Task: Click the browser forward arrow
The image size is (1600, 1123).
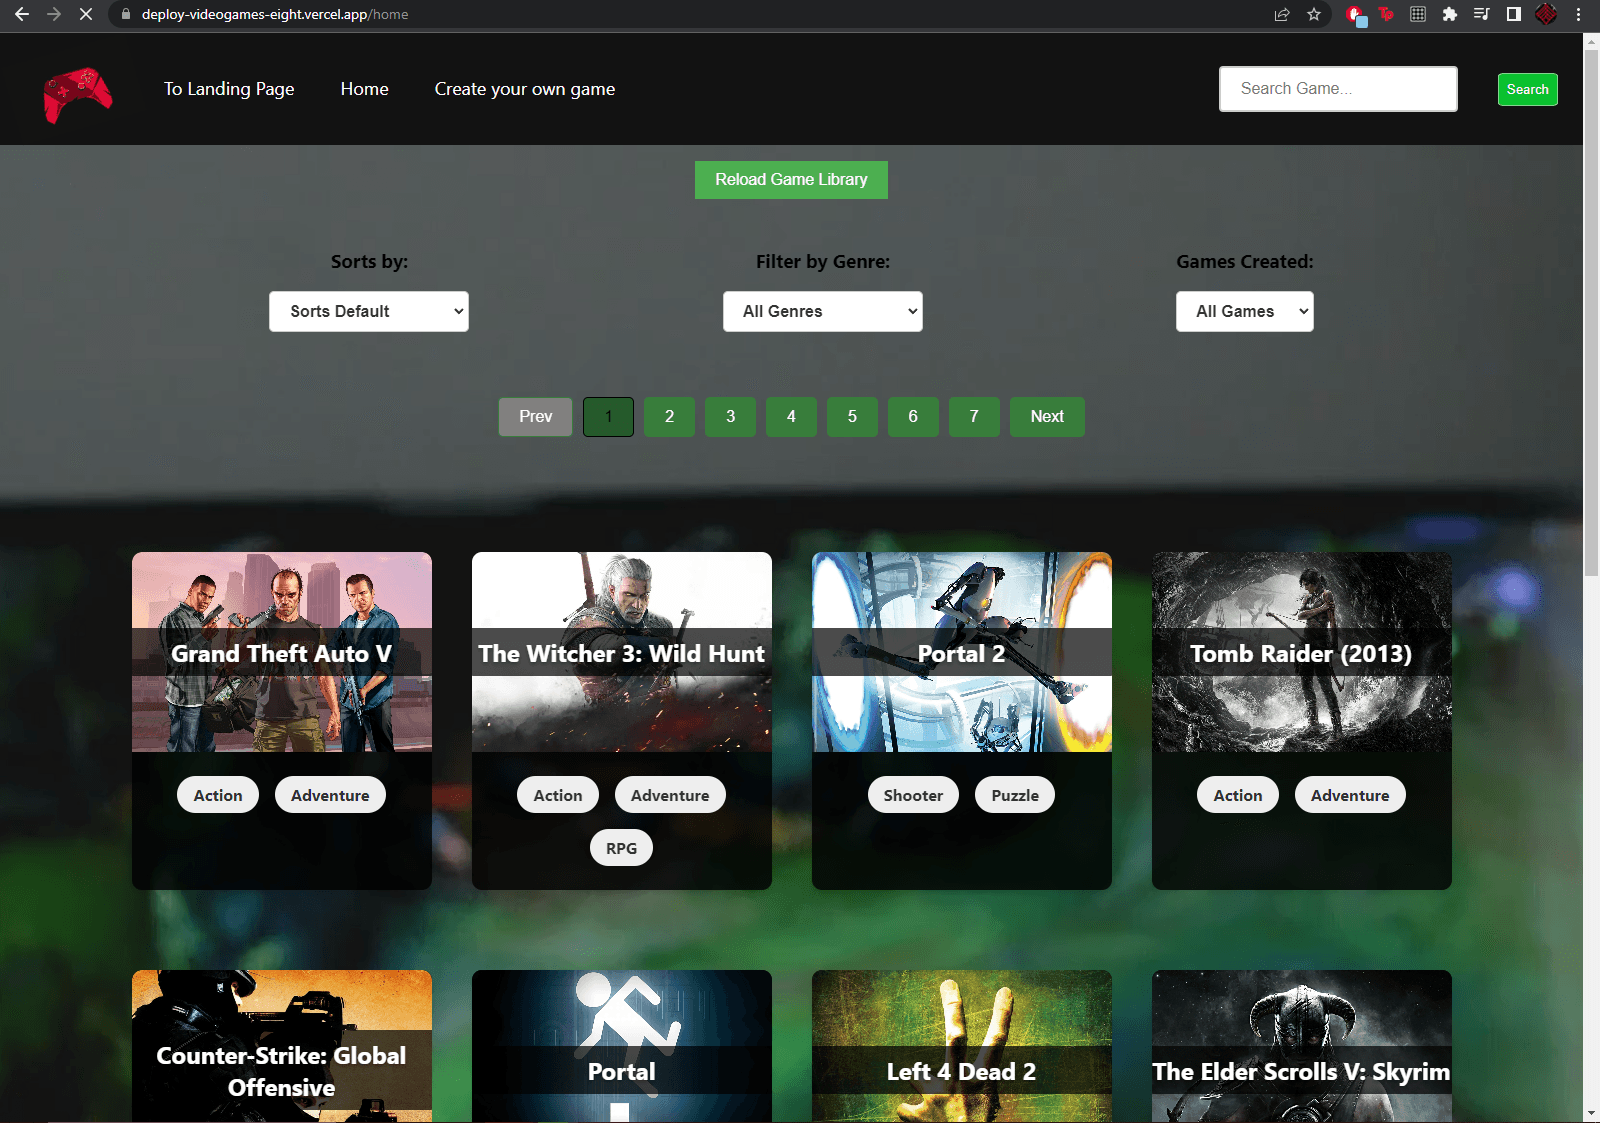Action: (x=54, y=14)
